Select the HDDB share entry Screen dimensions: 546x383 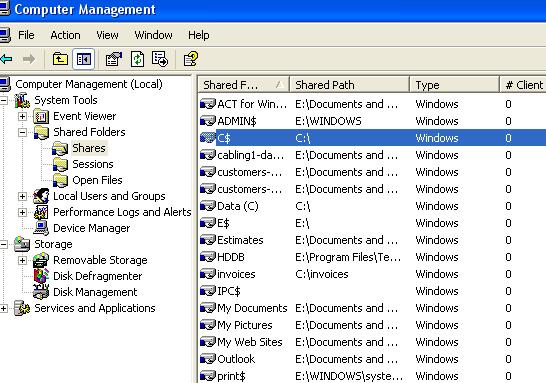[x=373, y=257]
